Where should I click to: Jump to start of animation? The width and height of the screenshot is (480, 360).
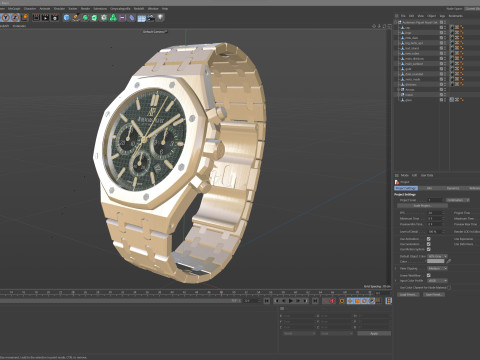pyautogui.click(x=267, y=301)
